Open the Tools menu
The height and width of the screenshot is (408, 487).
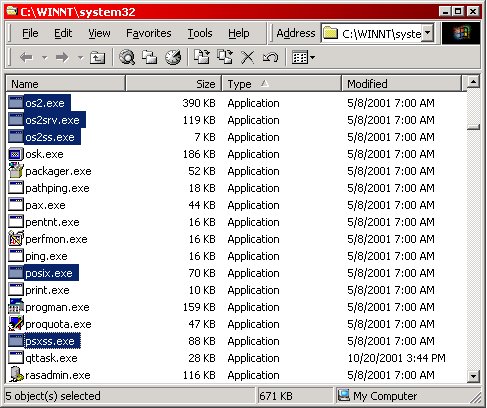click(x=200, y=33)
